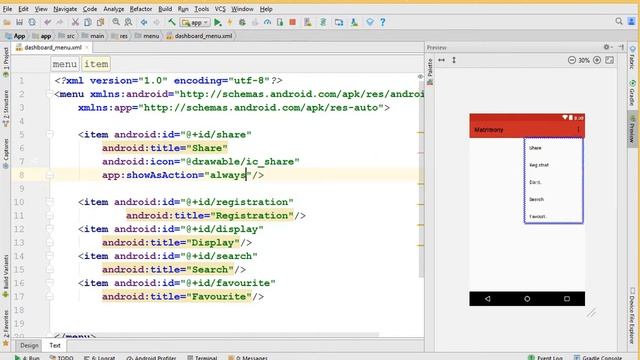
Task: Click the Zoom to Fit preview icon
Action: [609, 60]
